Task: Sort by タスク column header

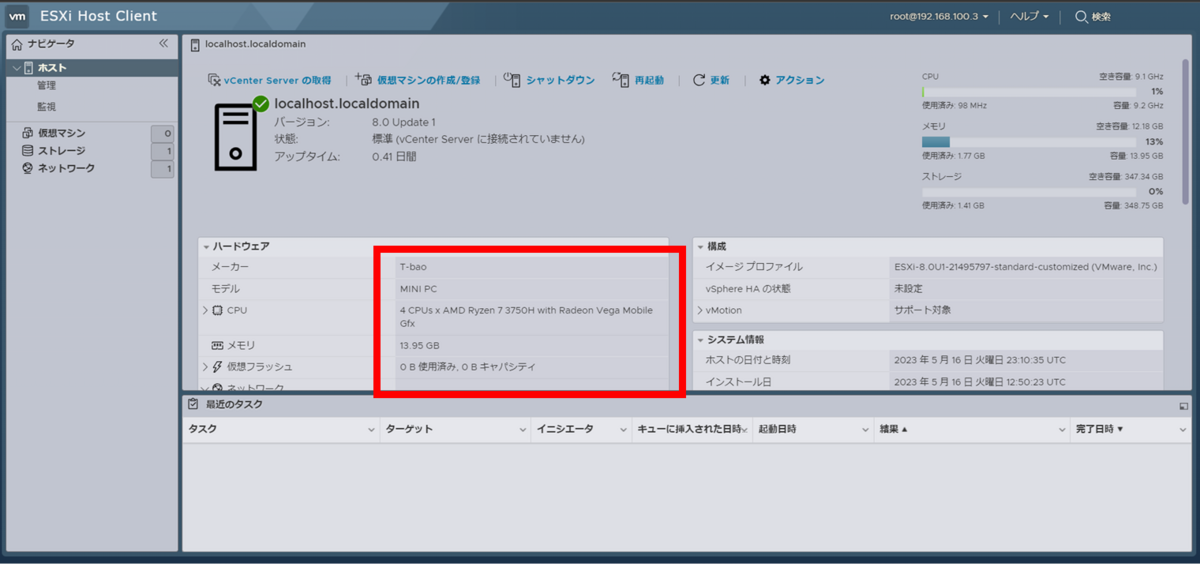Action: [202, 429]
